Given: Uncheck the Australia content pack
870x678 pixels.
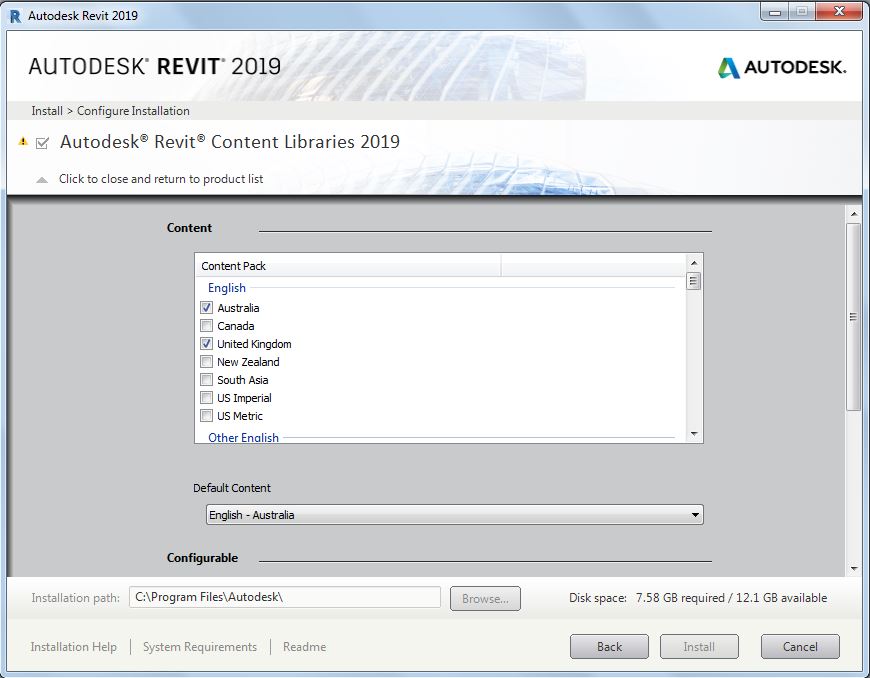Looking at the screenshot, I should coord(206,308).
